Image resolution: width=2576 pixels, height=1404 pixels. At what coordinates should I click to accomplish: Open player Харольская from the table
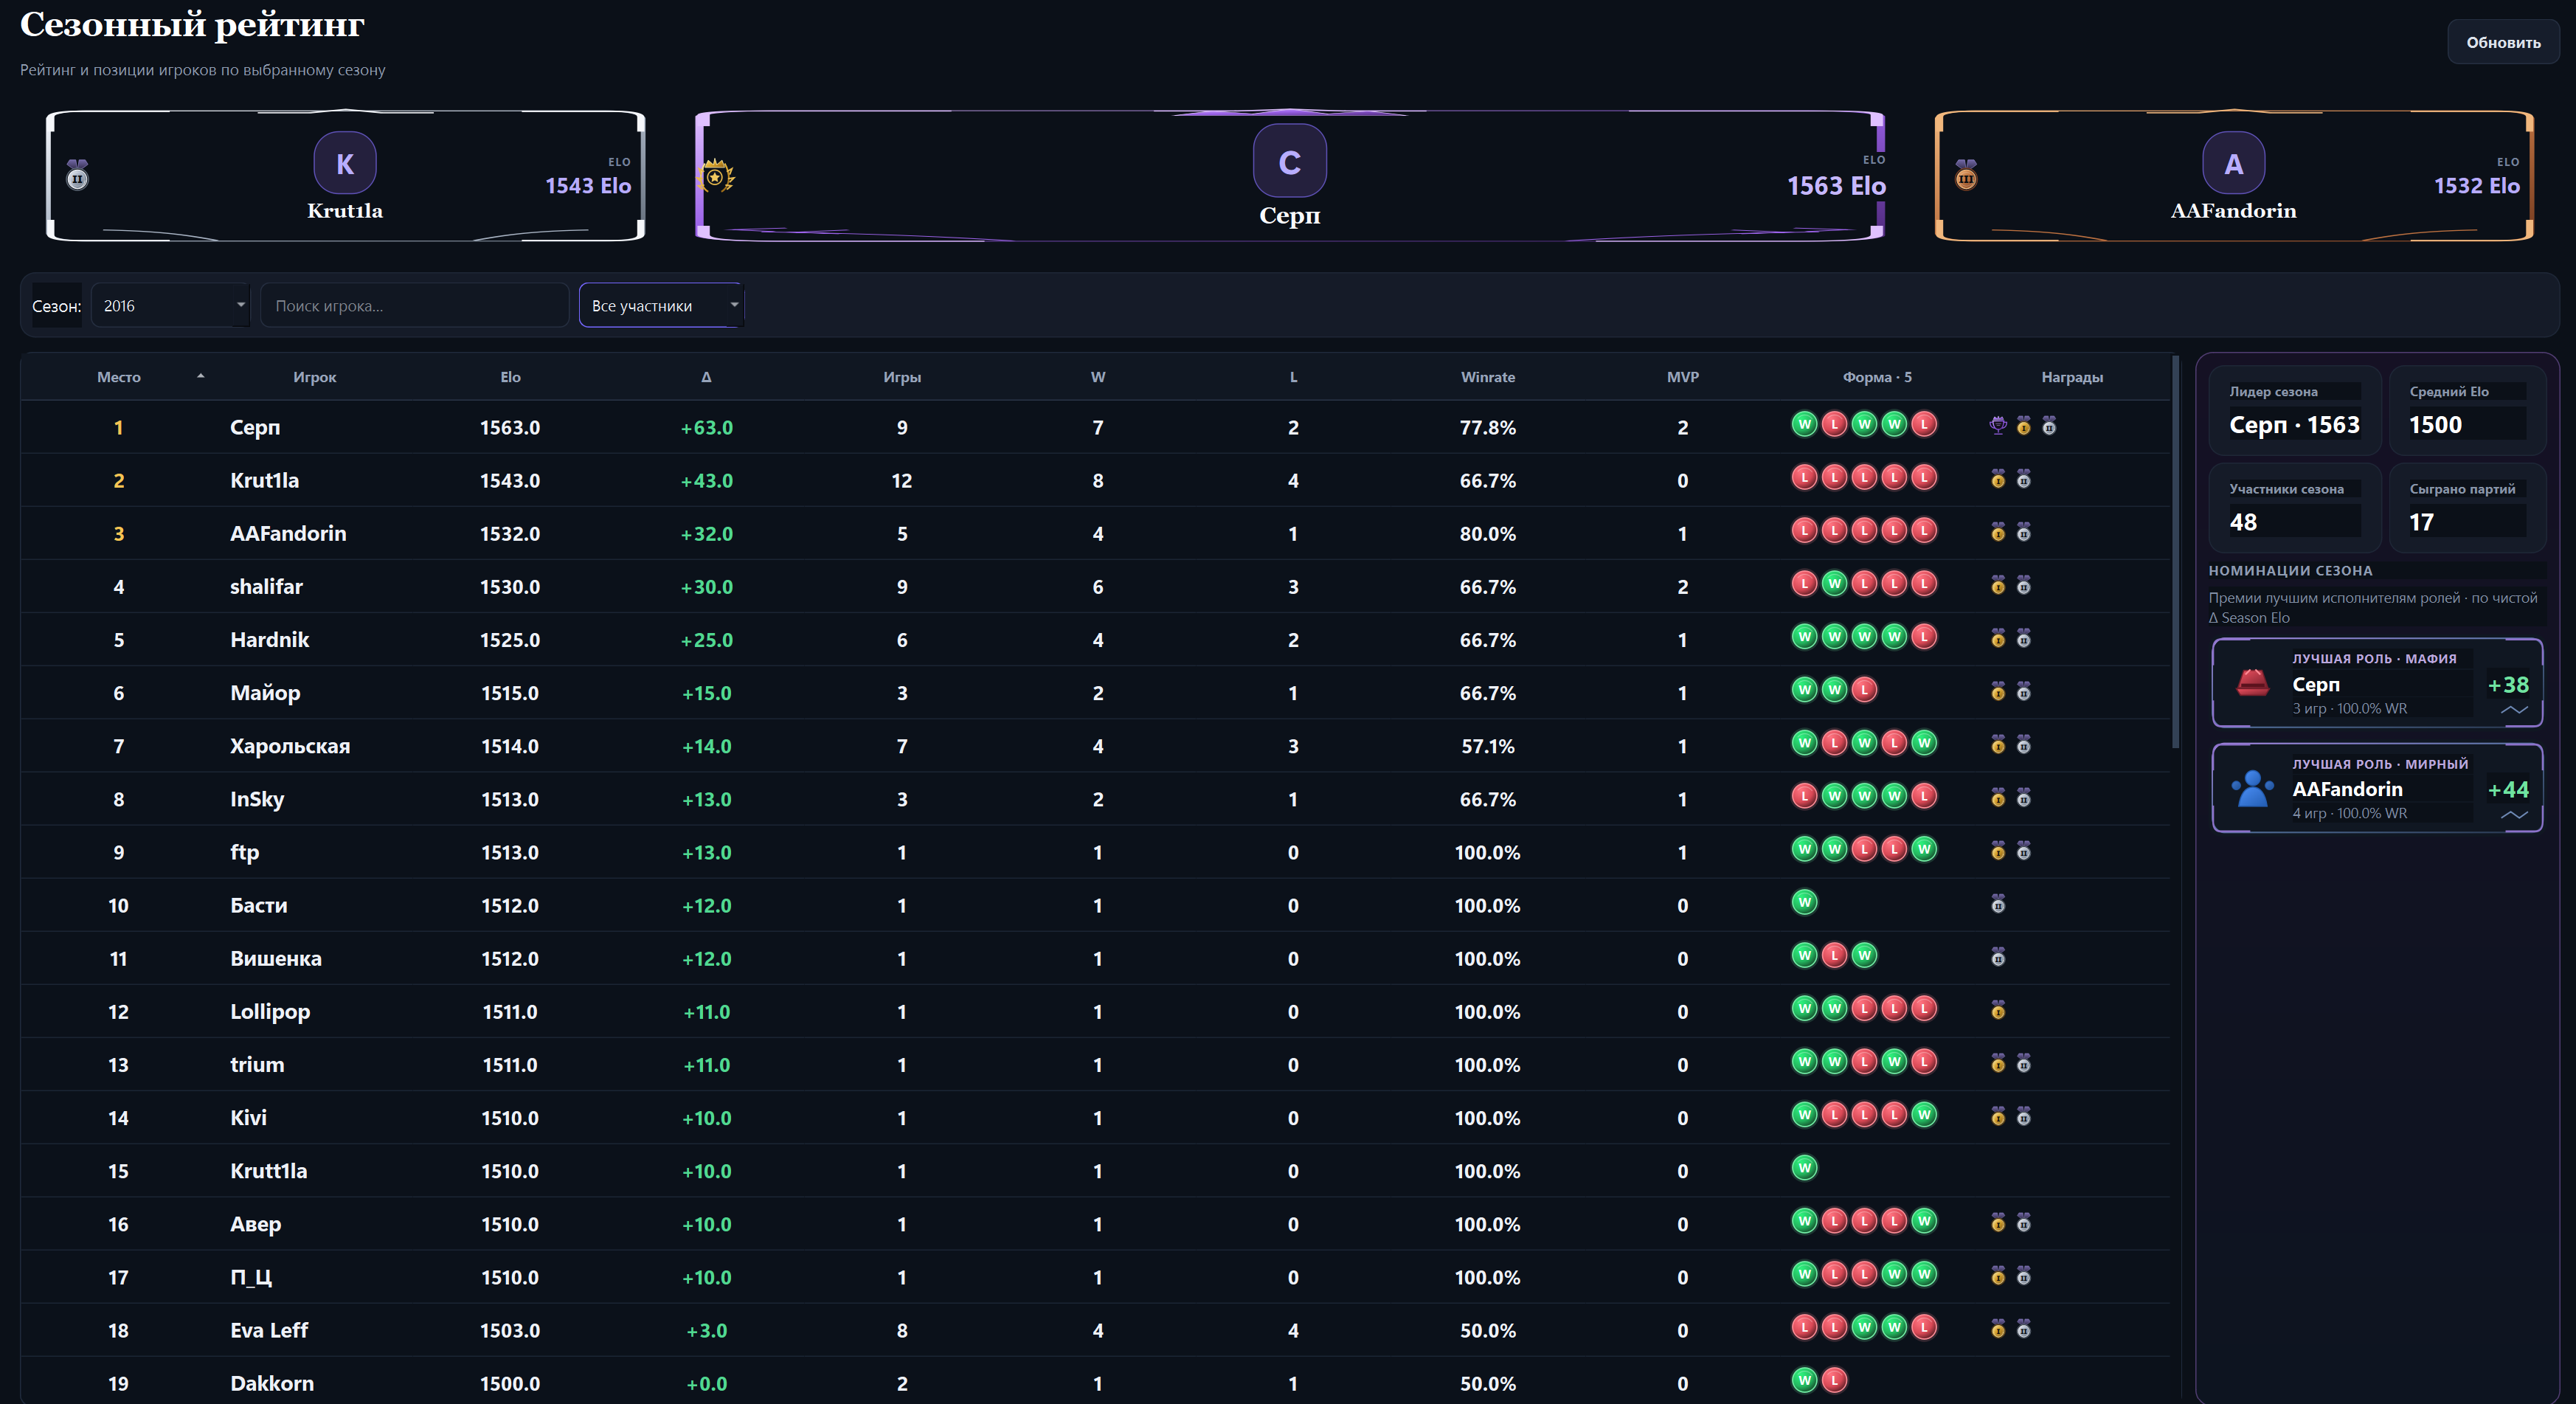pyautogui.click(x=290, y=745)
